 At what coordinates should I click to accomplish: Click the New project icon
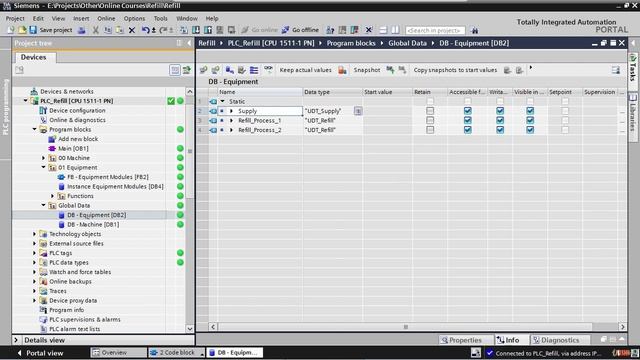(x=11, y=30)
